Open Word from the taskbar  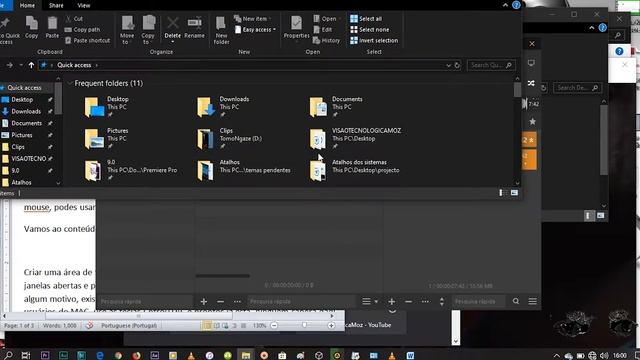tap(411, 355)
